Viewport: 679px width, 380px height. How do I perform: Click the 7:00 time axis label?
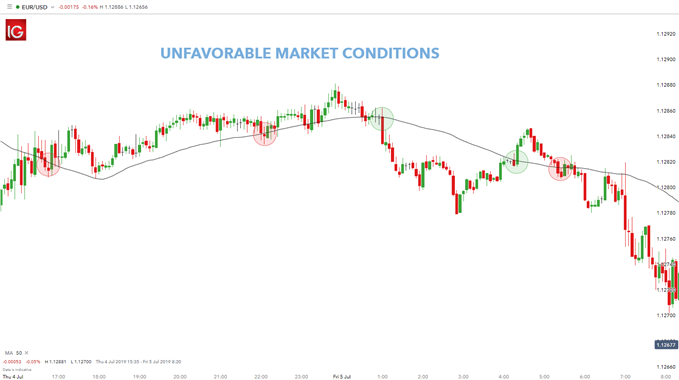625,377
